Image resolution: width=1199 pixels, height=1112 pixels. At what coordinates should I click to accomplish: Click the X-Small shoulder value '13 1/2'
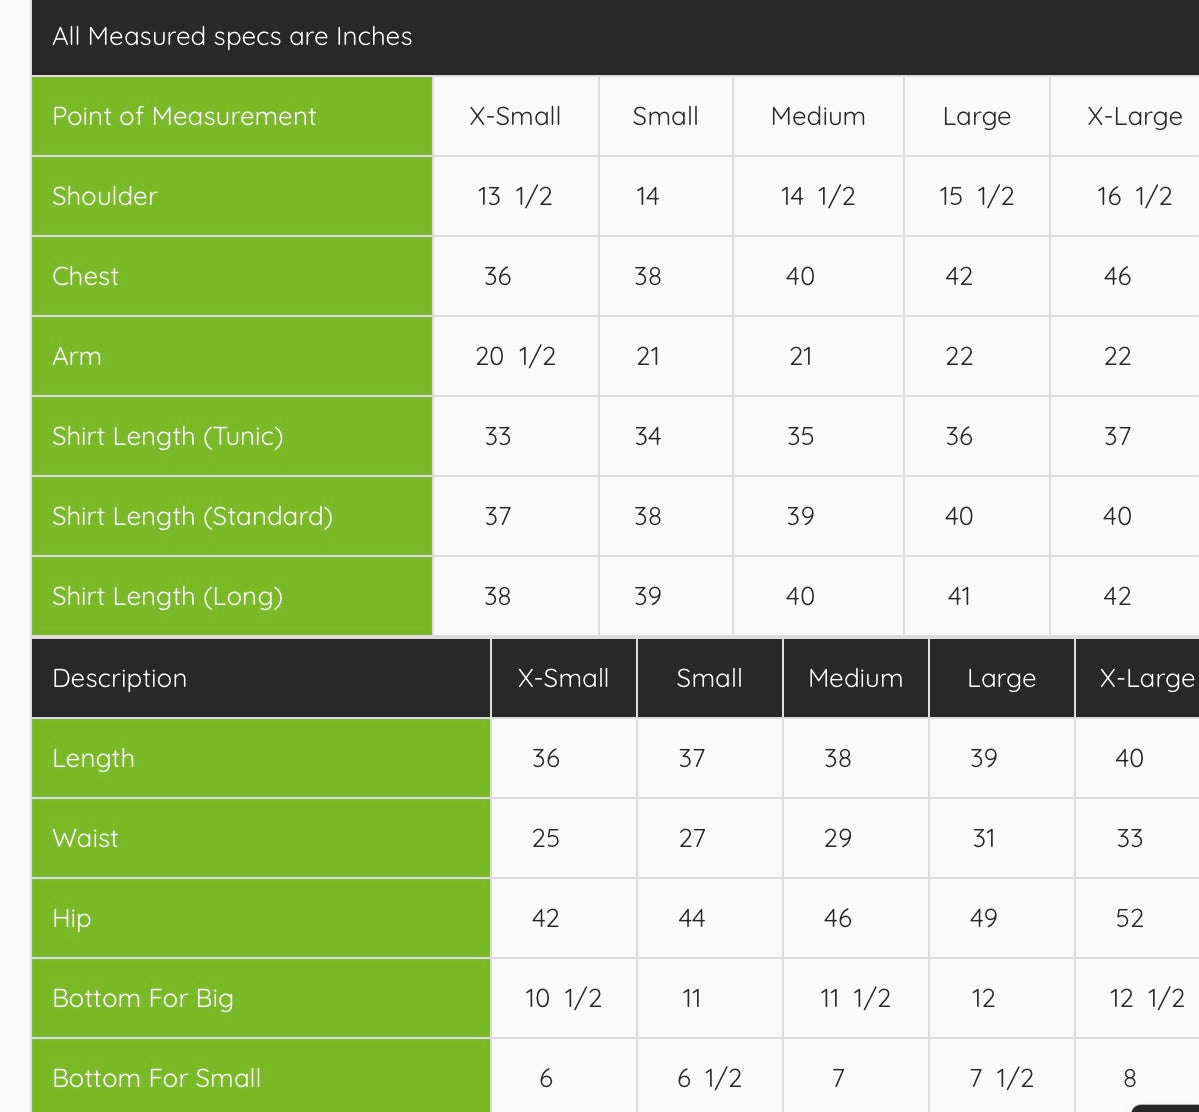(x=515, y=197)
